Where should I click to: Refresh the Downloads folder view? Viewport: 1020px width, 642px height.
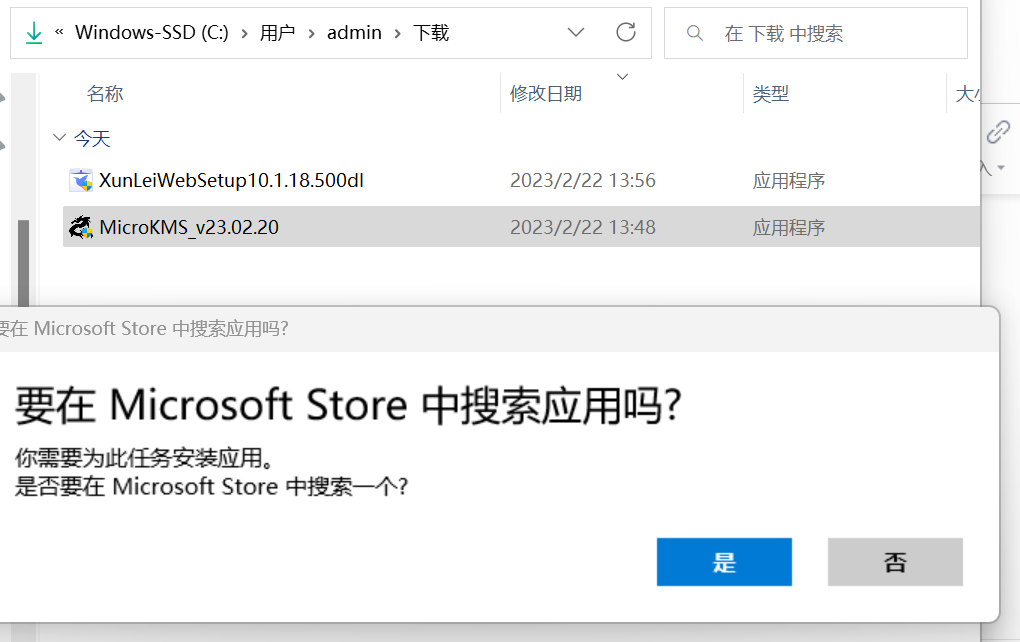coord(626,32)
